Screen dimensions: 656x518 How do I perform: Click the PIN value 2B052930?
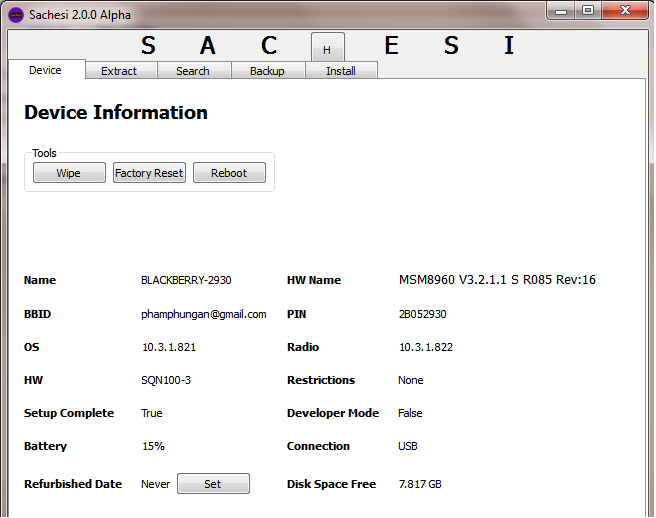click(423, 314)
